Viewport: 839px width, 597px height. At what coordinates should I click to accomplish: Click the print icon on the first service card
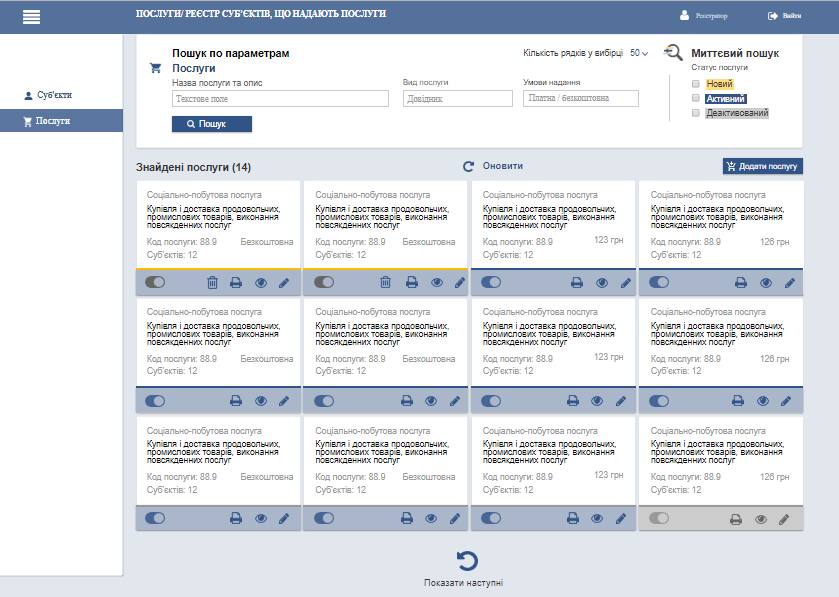[236, 283]
